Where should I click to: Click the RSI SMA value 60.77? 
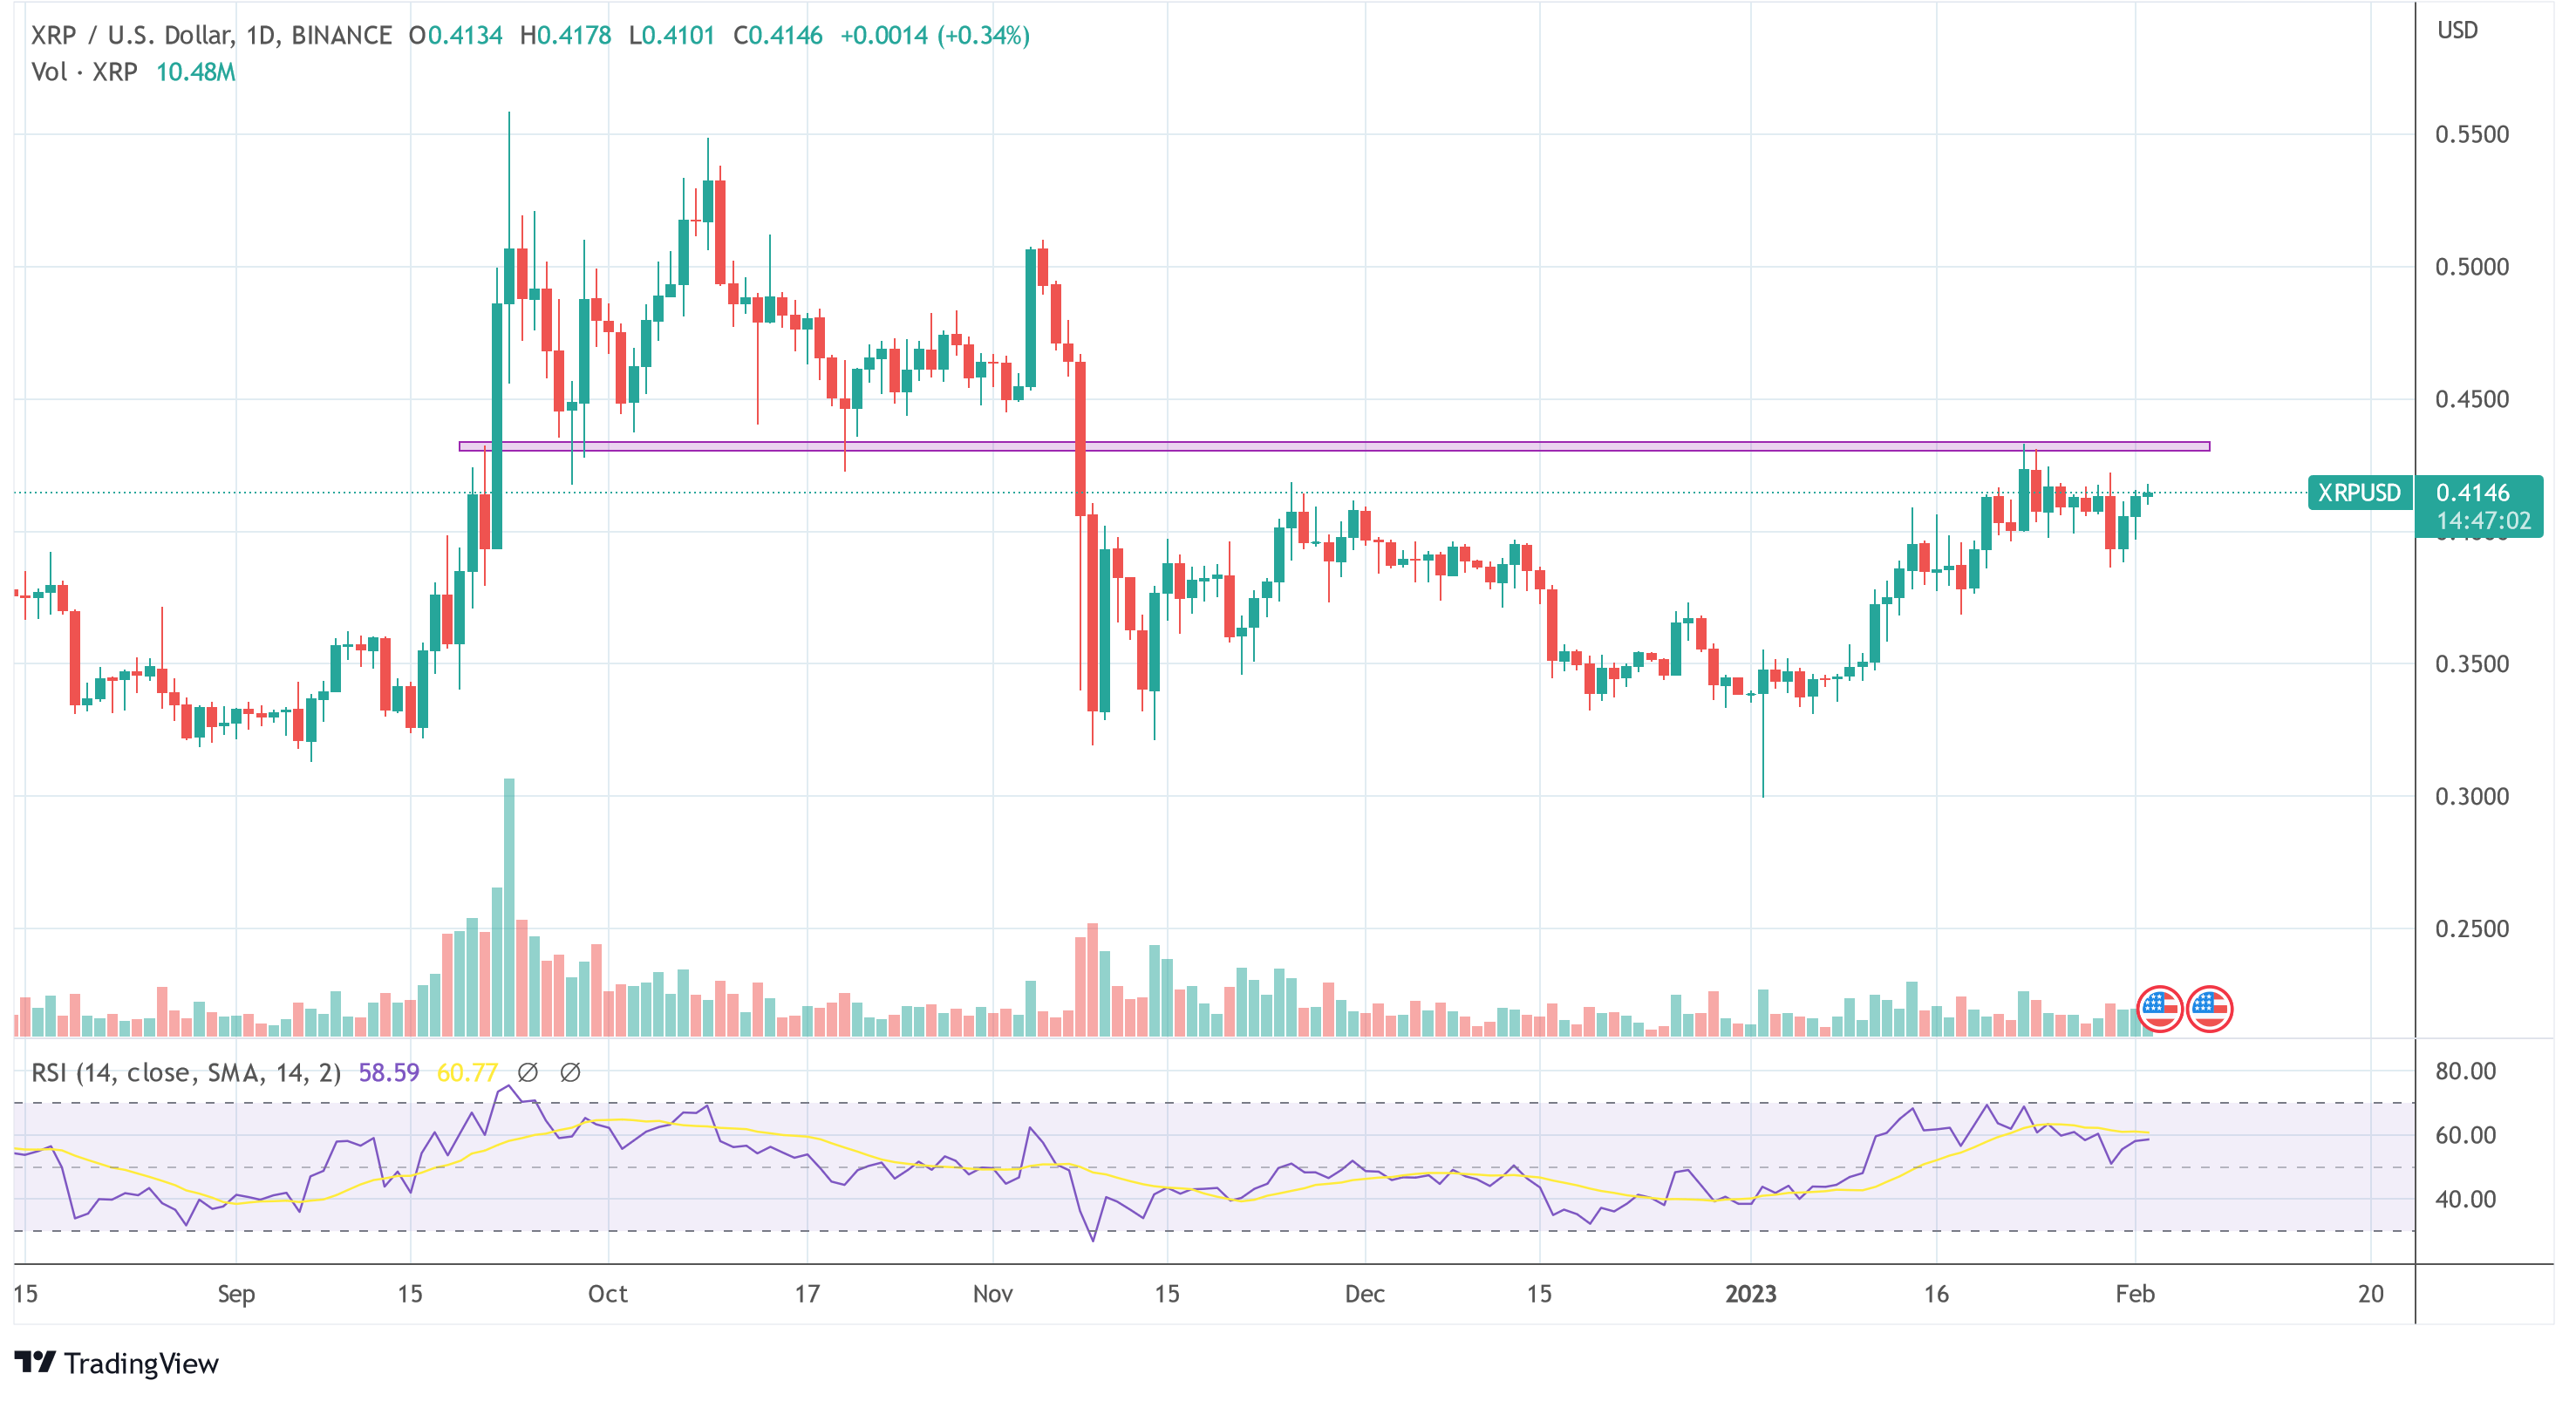[467, 1073]
